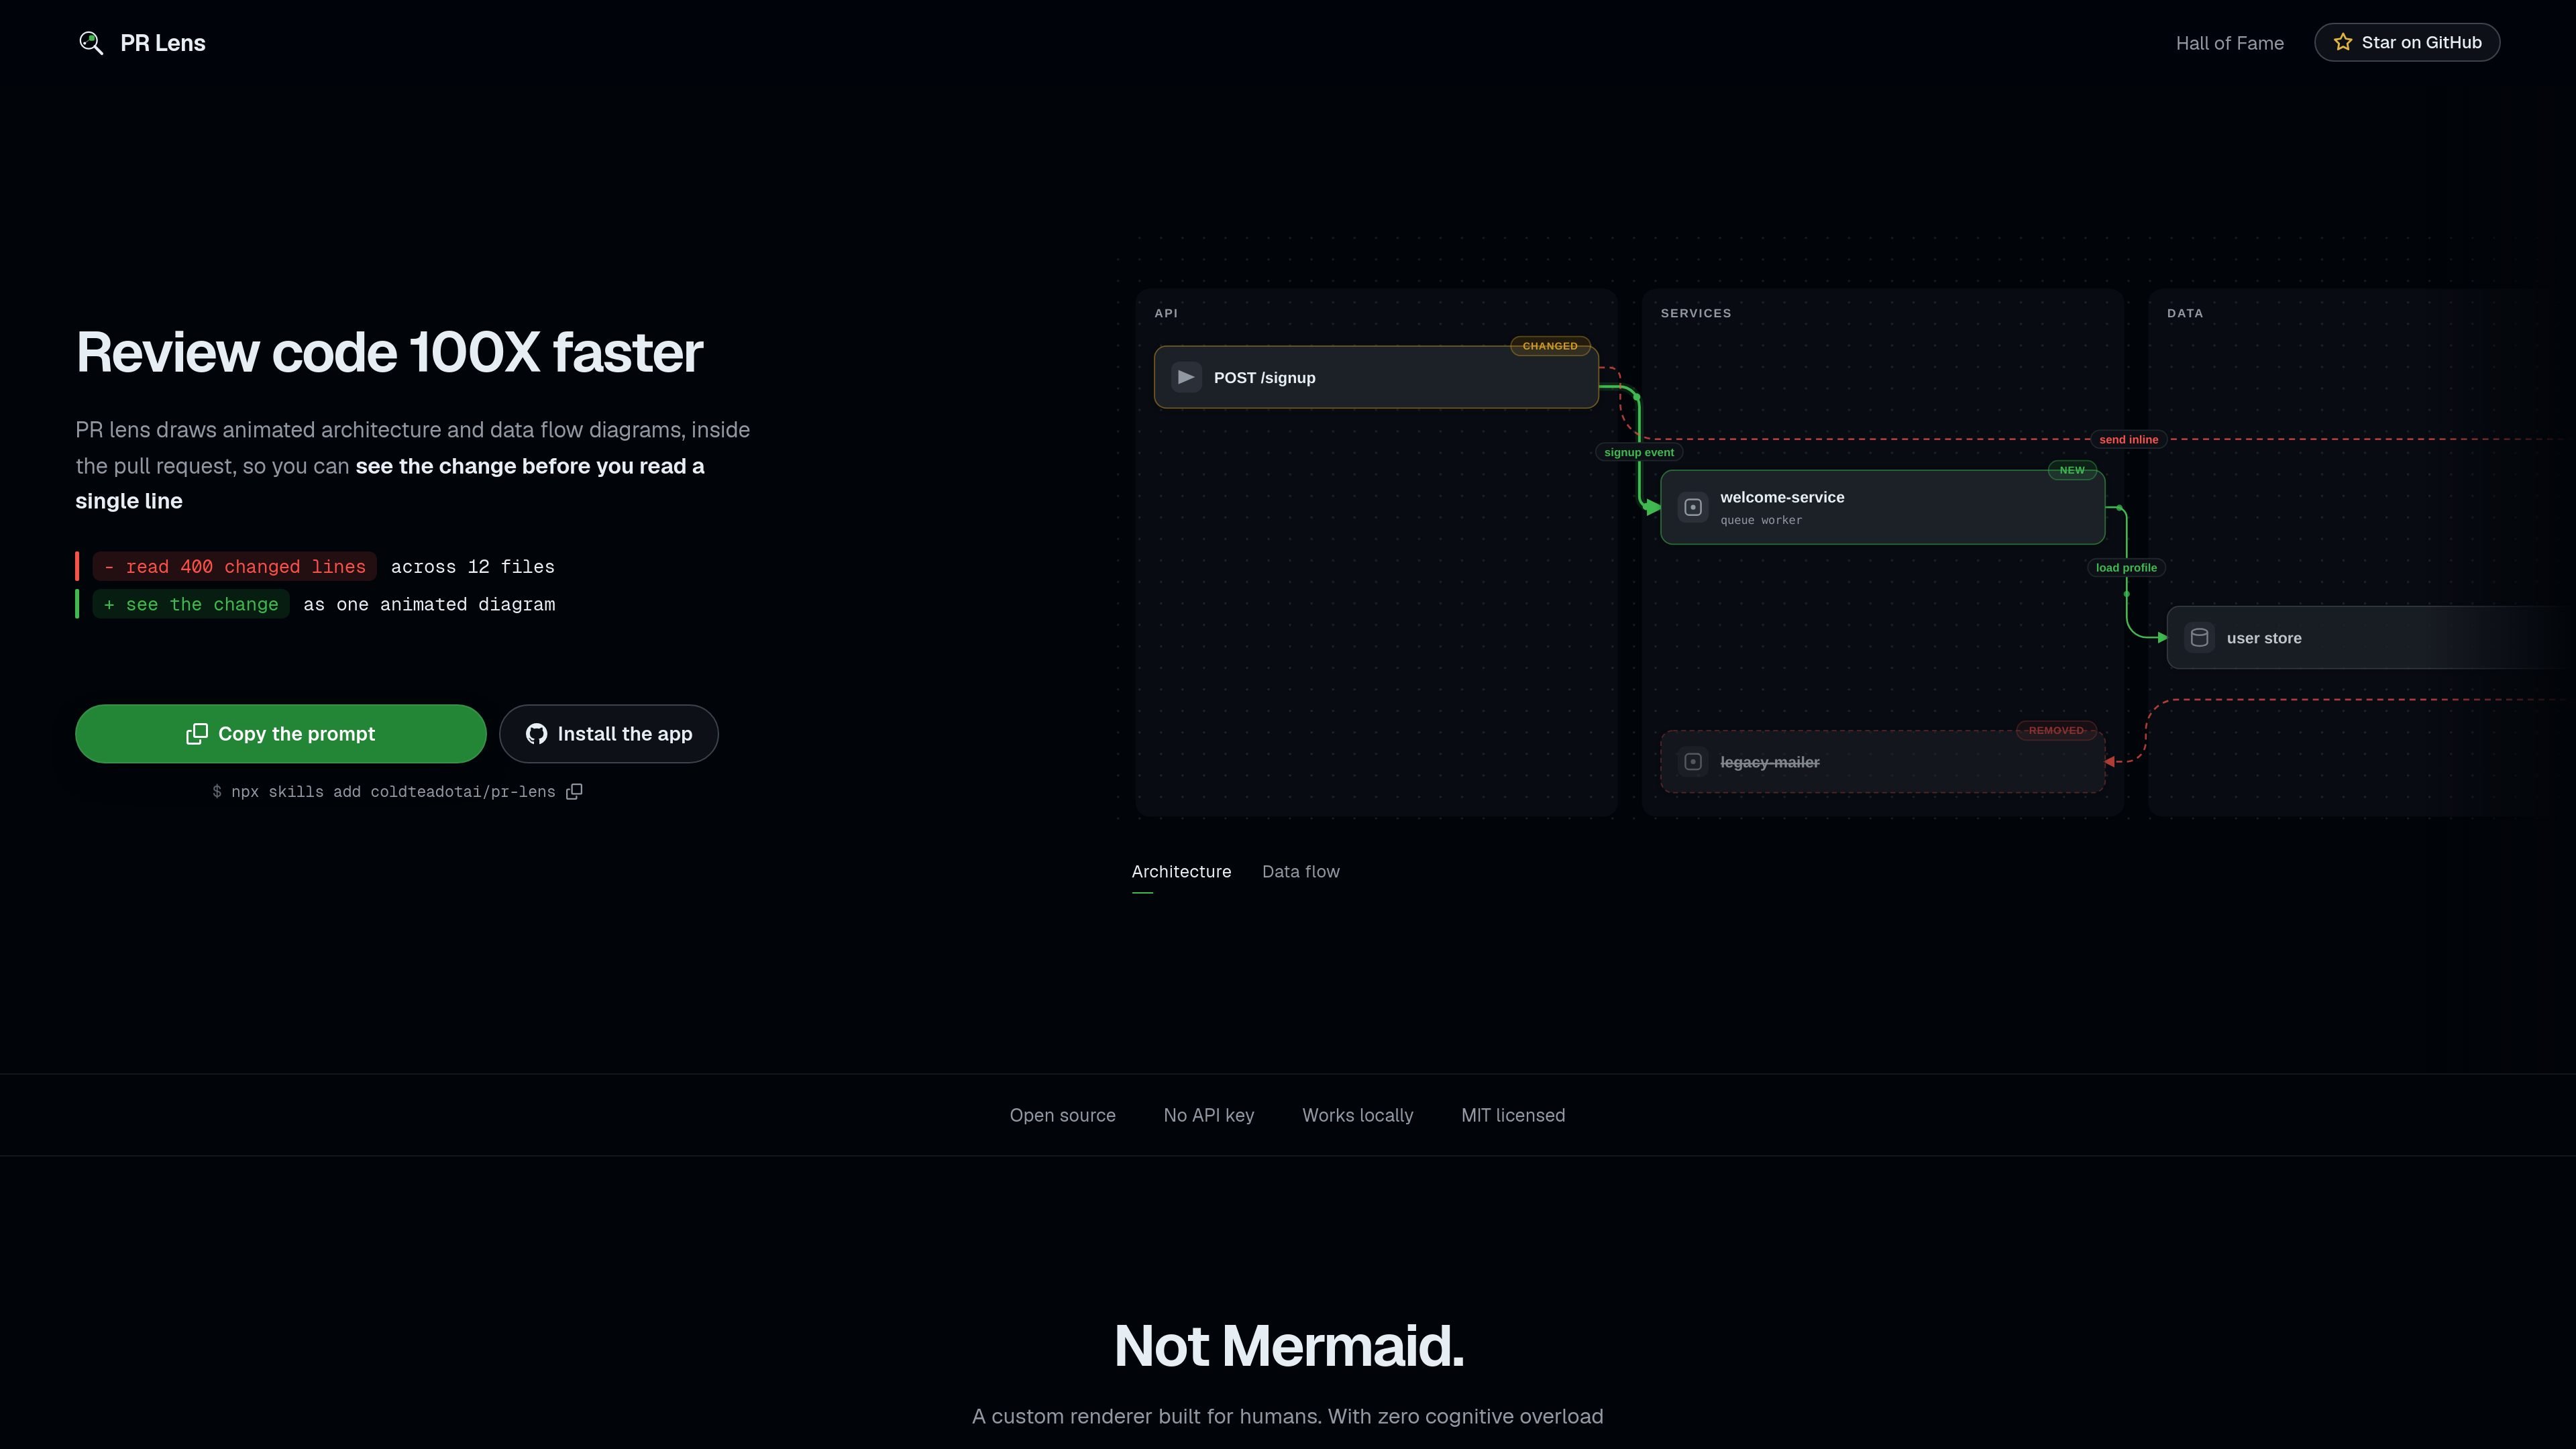
Task: Click the Review code 100X faster headline
Action: [389, 353]
